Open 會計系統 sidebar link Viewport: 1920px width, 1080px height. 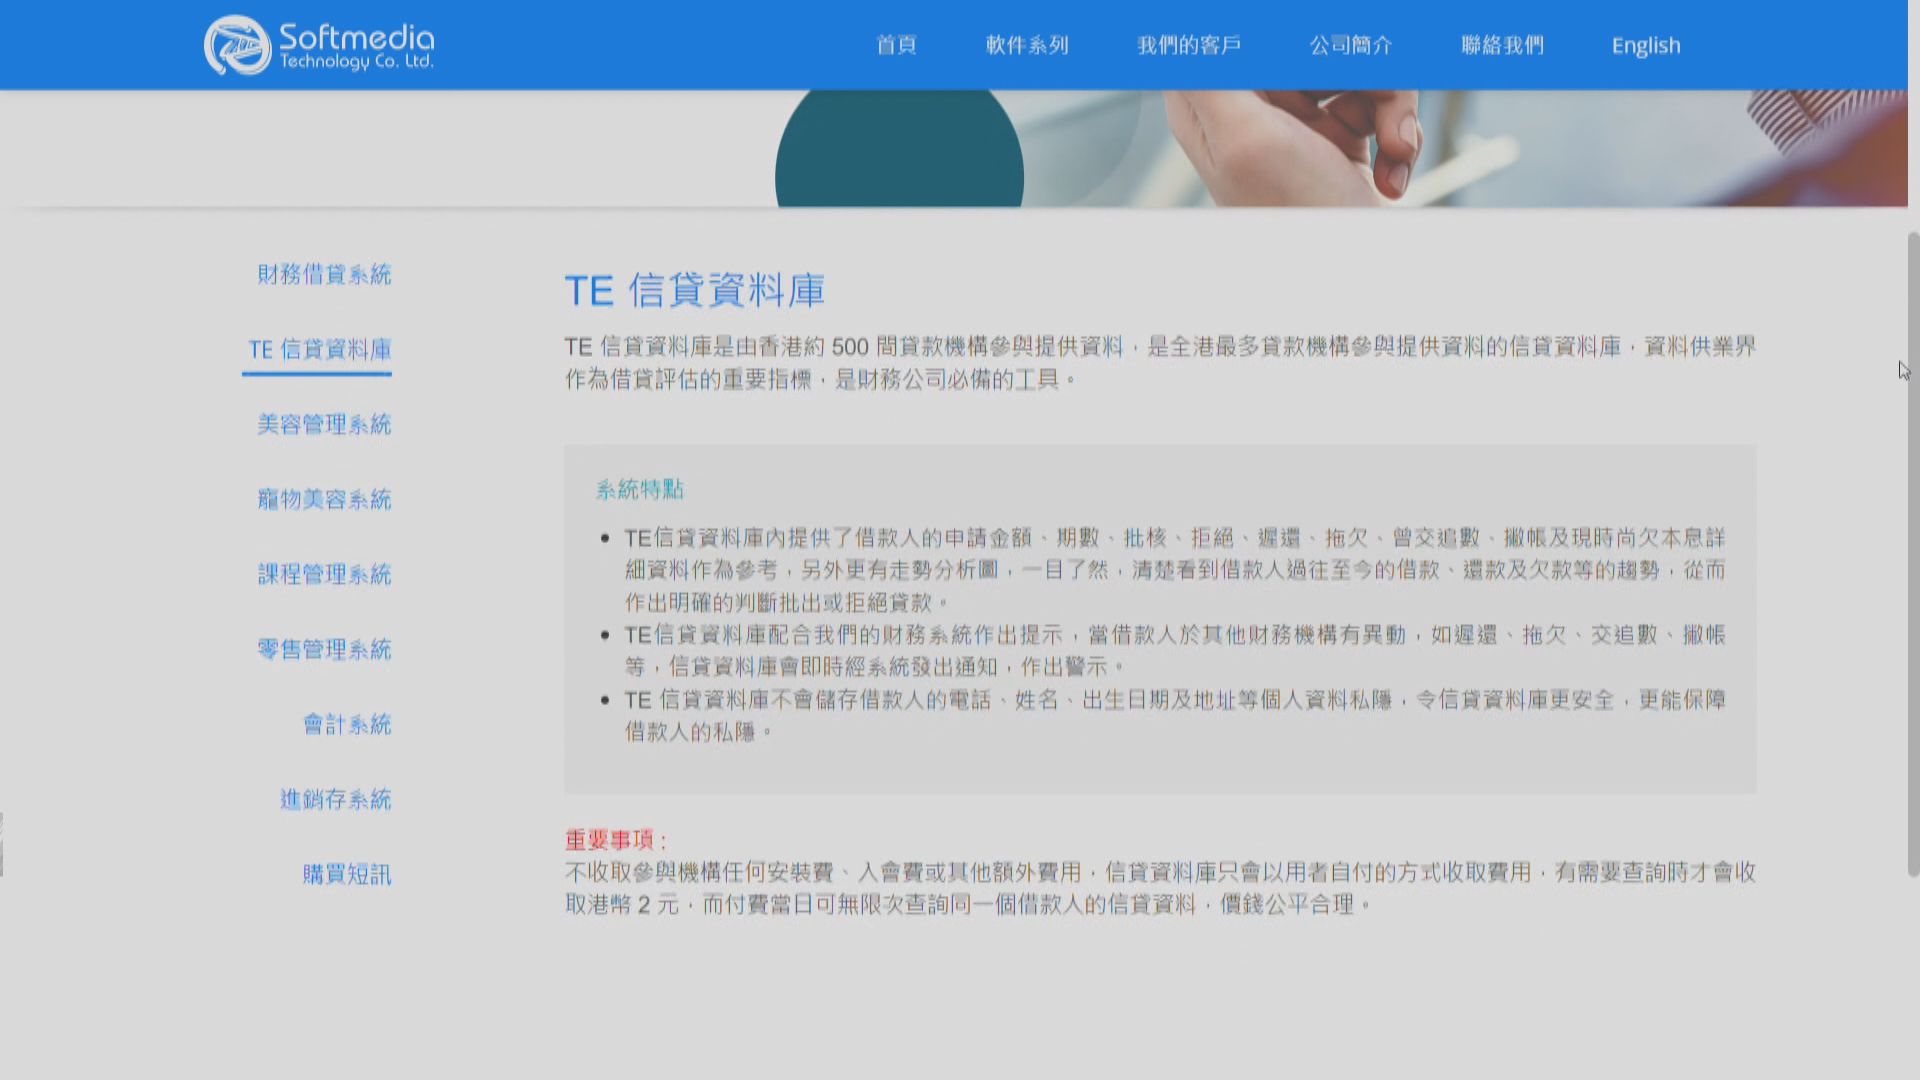[x=347, y=724]
